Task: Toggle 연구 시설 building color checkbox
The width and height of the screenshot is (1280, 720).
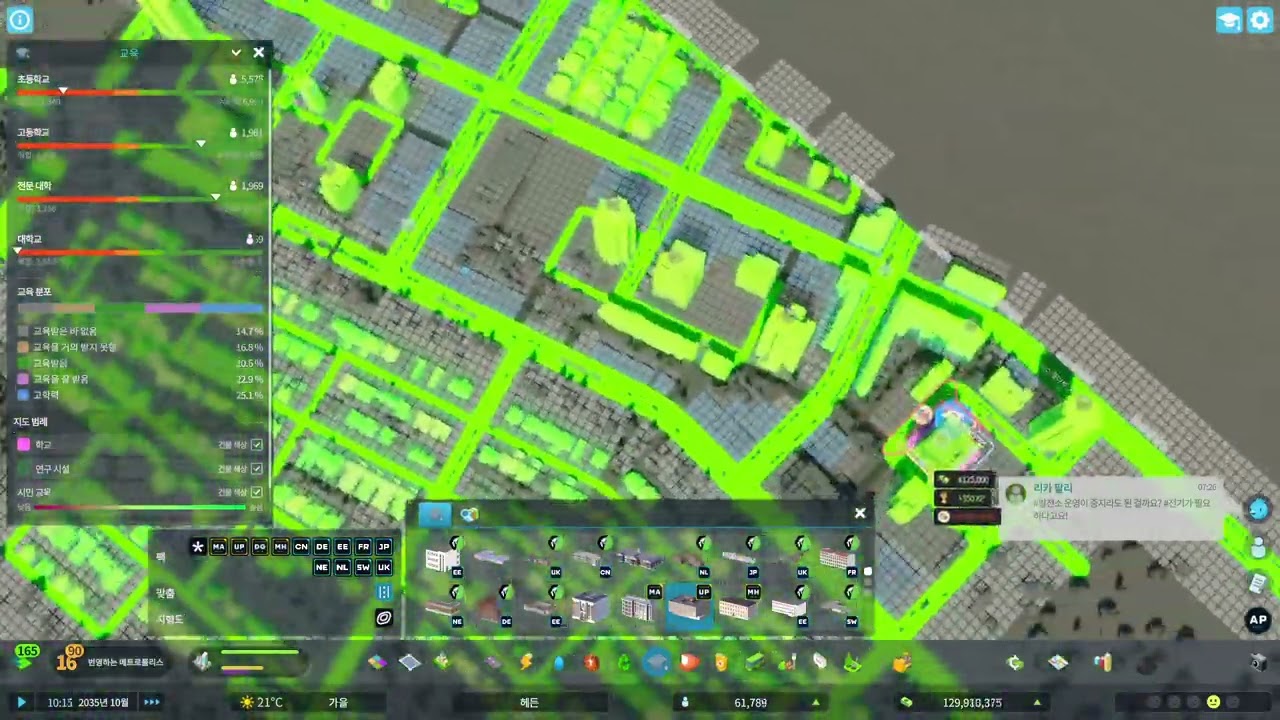Action: click(257, 468)
